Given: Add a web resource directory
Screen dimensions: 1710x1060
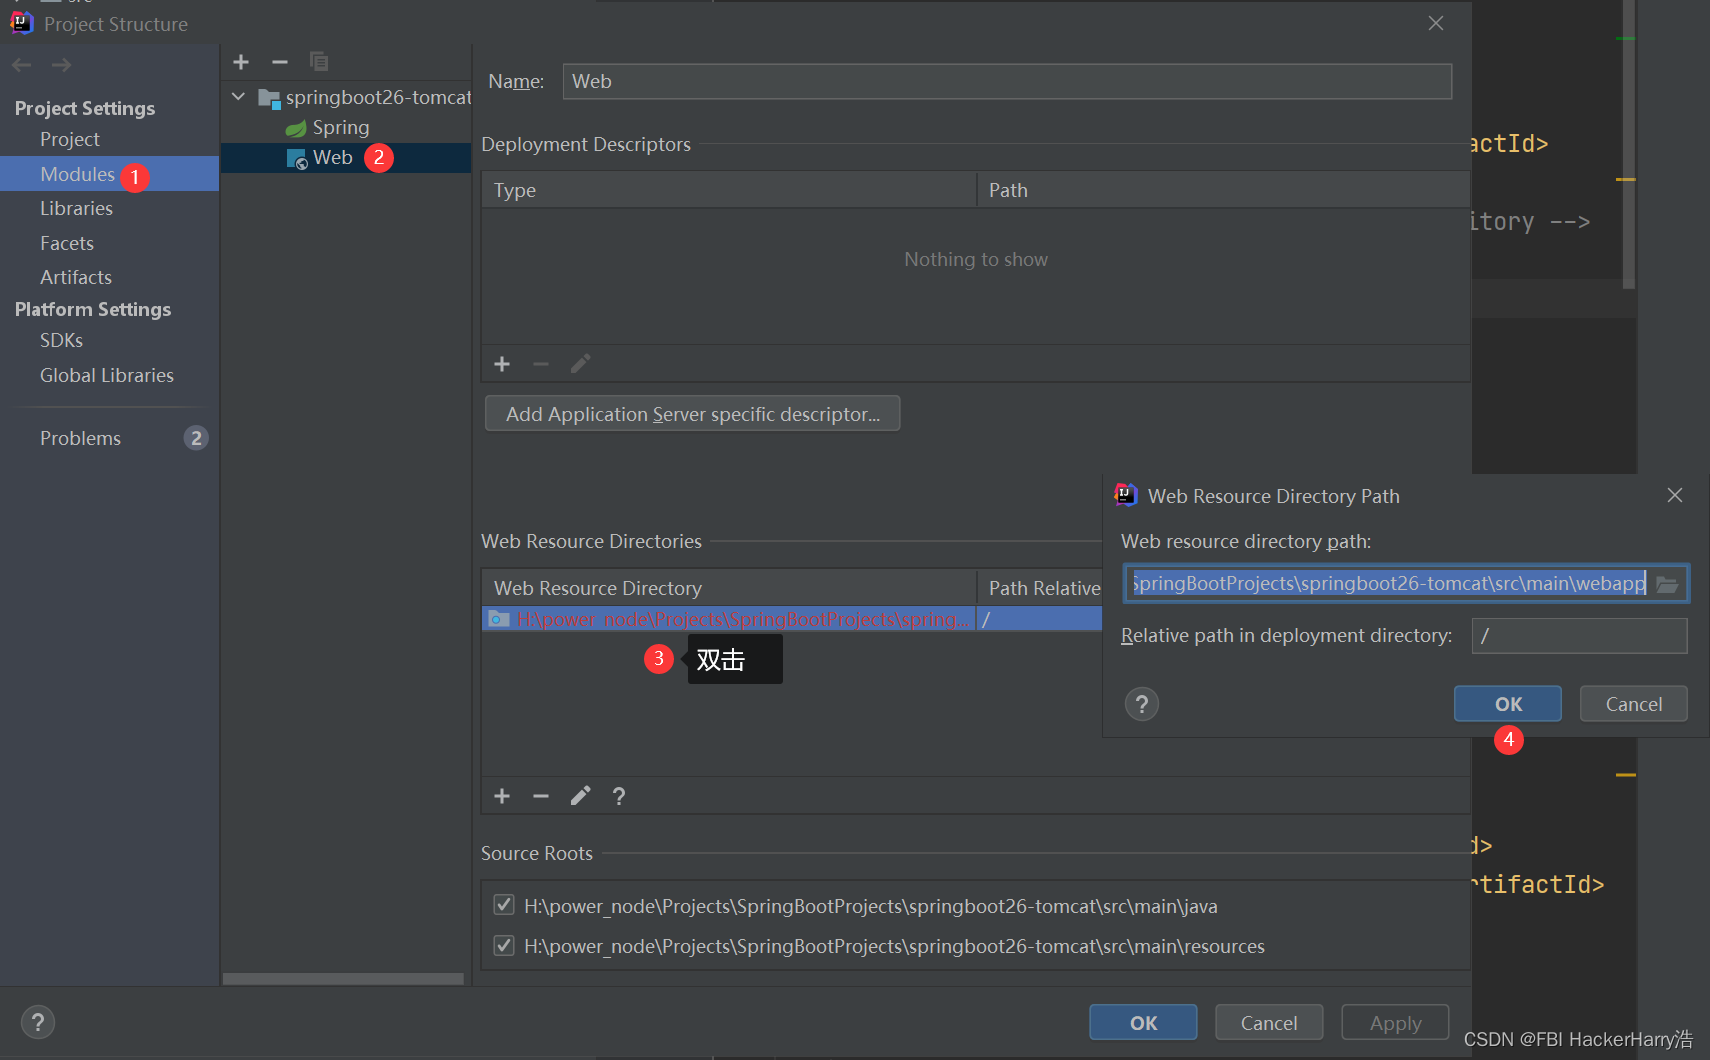Looking at the screenshot, I should [x=502, y=796].
